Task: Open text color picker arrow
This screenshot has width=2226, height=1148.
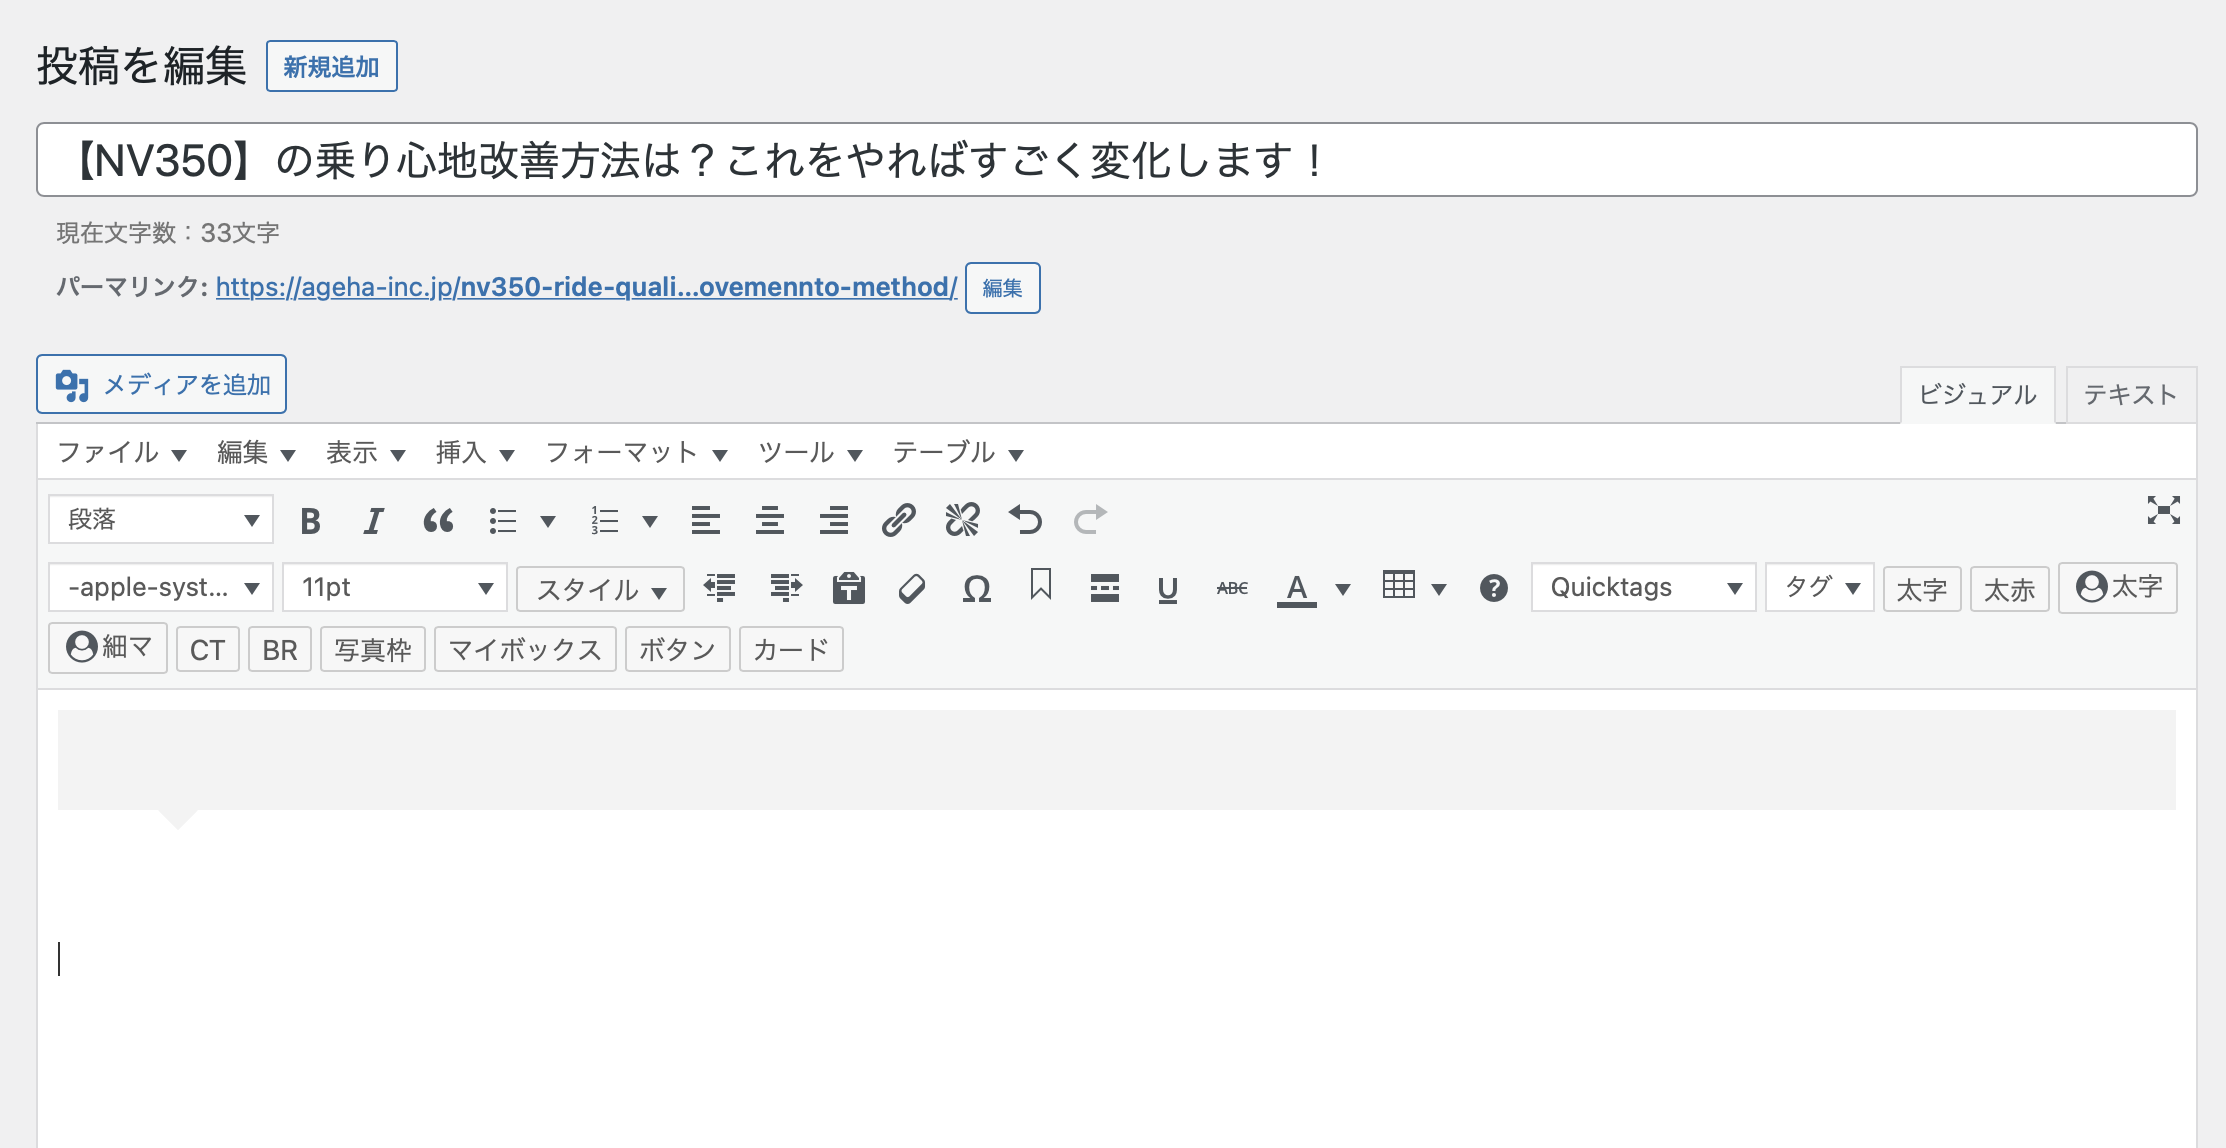Action: point(1343,589)
